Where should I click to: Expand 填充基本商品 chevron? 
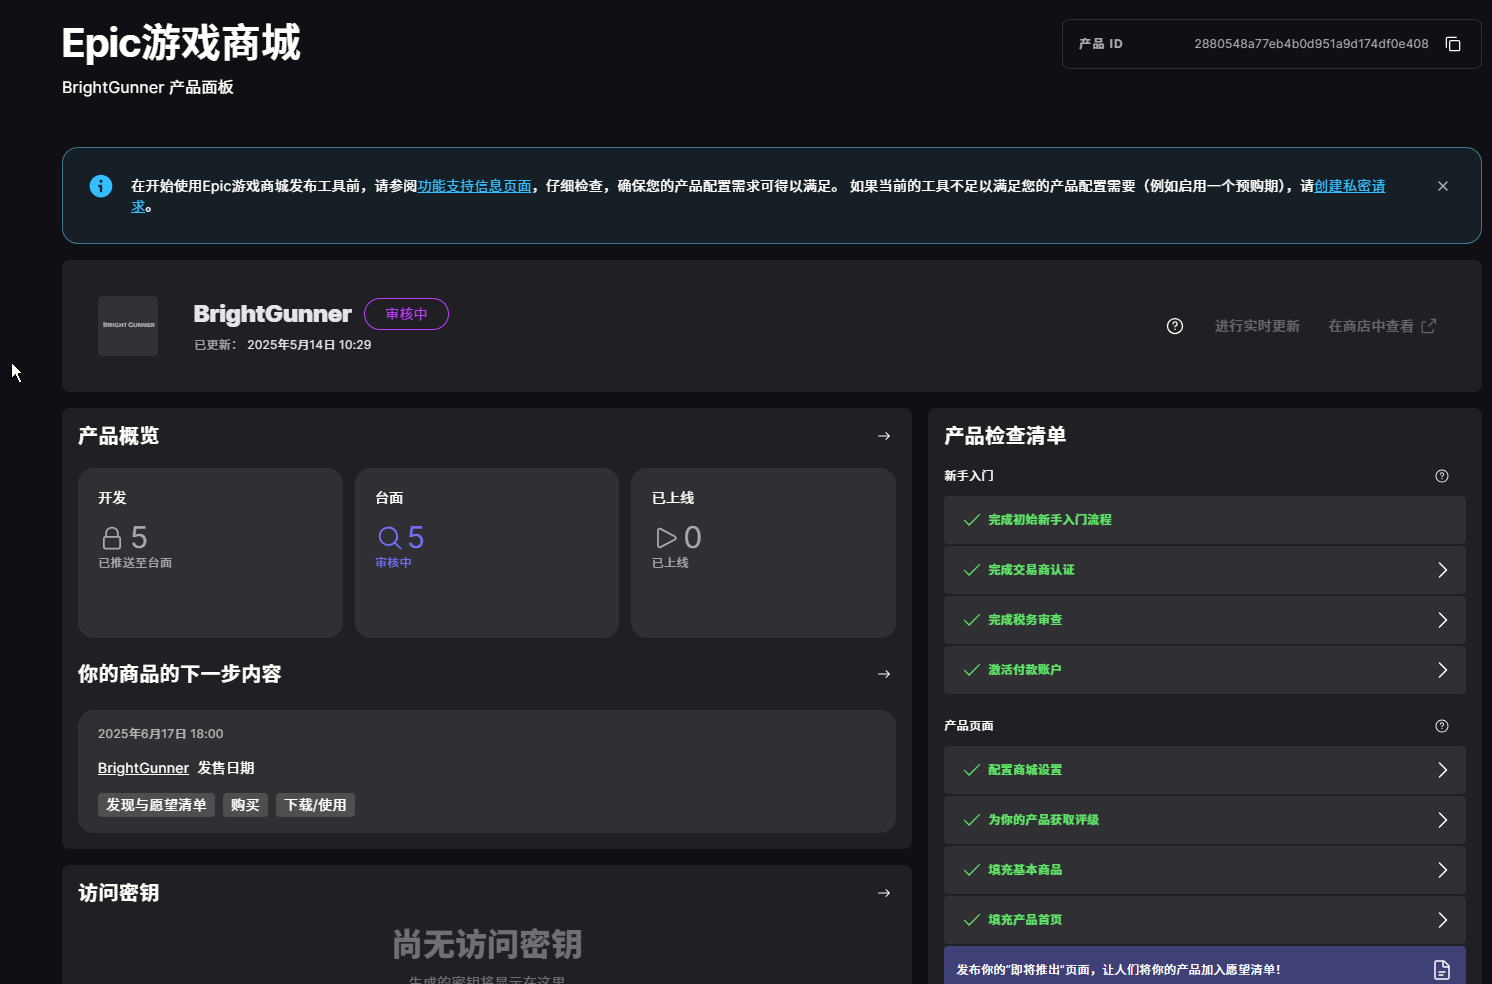1443,870
